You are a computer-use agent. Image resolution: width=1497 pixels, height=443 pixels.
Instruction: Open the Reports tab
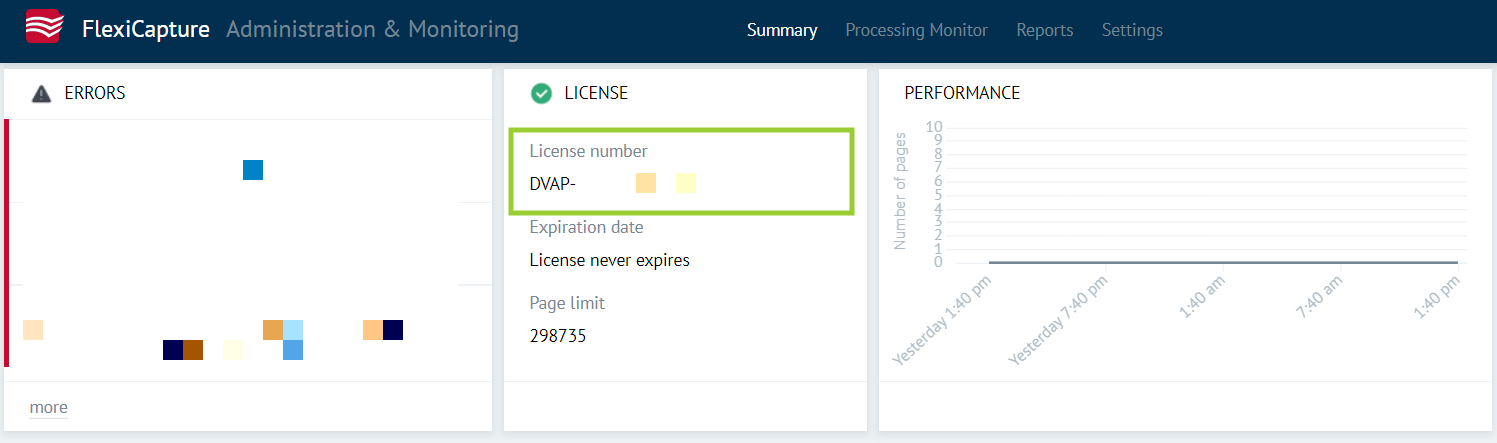pyautogui.click(x=1045, y=30)
